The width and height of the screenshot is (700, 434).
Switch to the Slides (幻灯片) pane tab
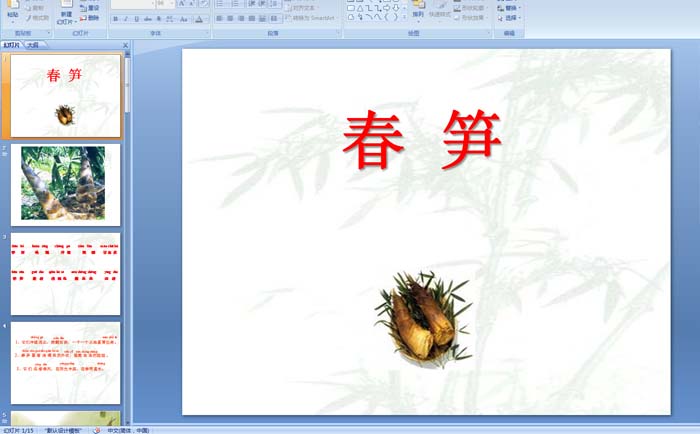(12, 45)
